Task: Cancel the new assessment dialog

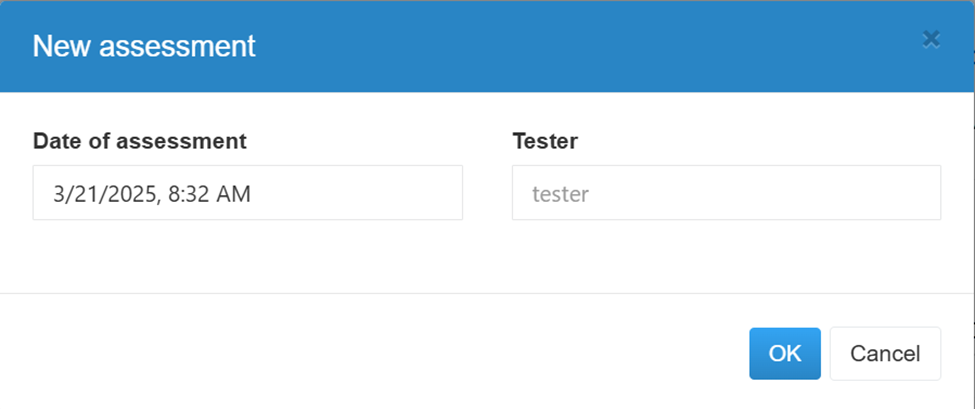Action: point(885,354)
